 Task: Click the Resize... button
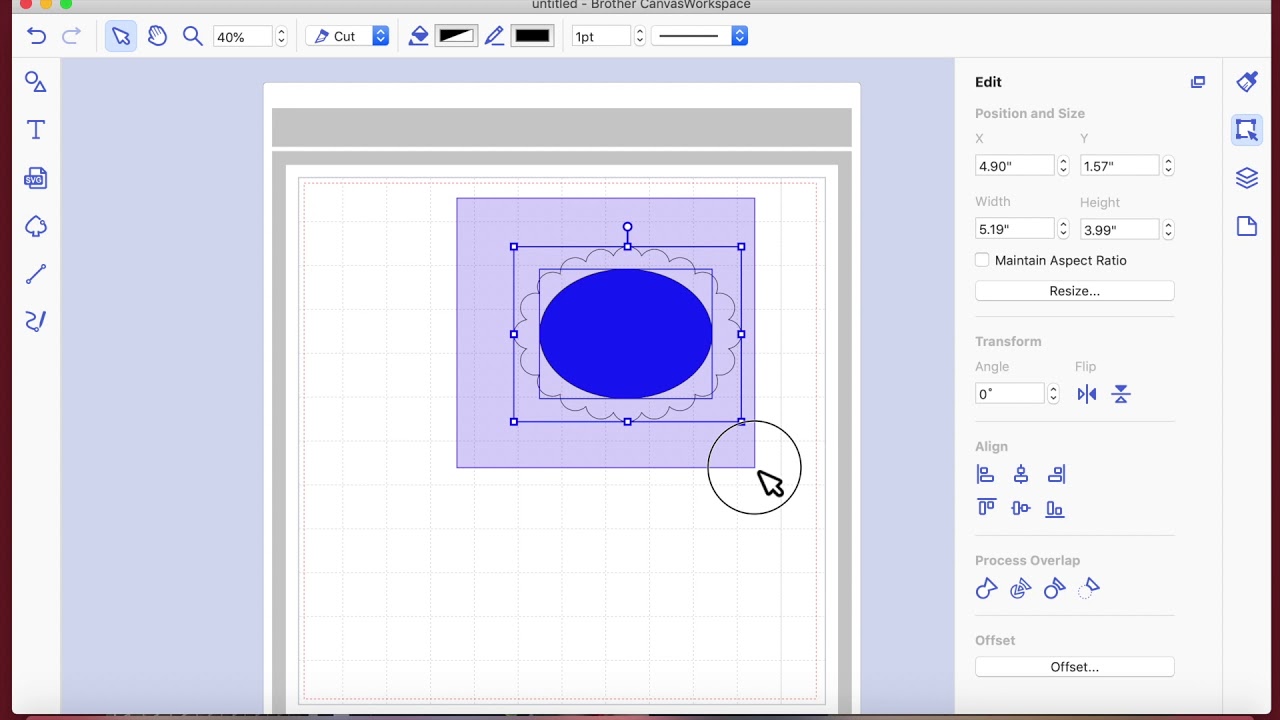point(1075,291)
